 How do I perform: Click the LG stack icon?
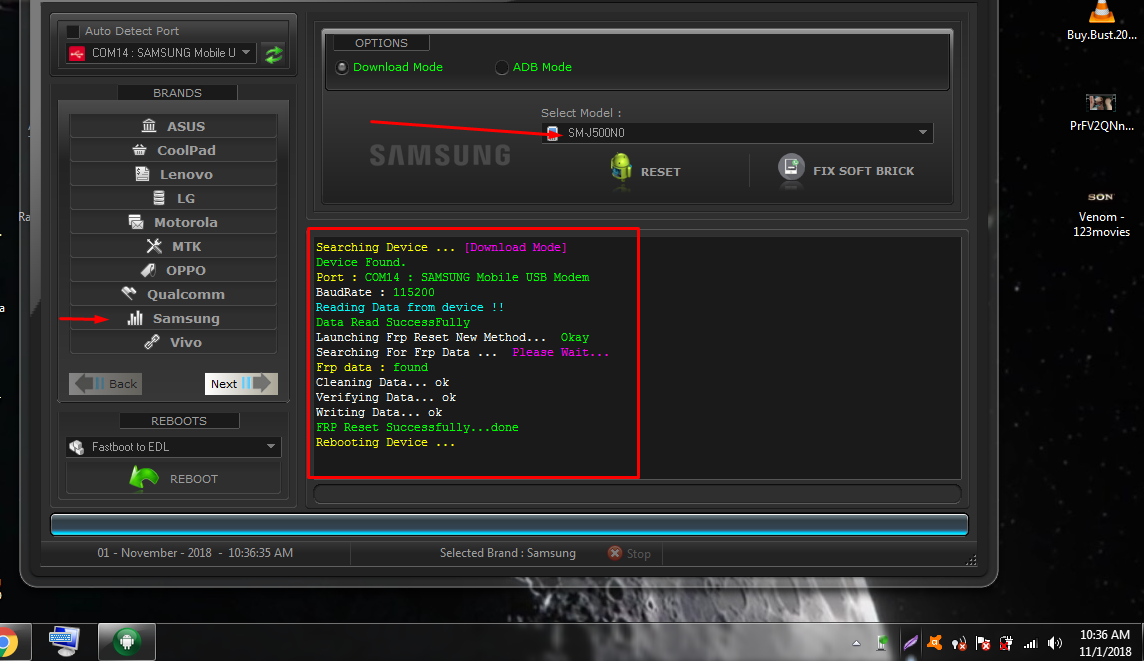point(159,198)
